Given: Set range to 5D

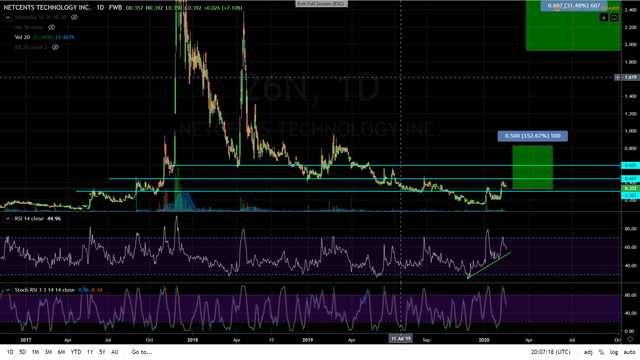Looking at the screenshot, I should (x=22, y=352).
